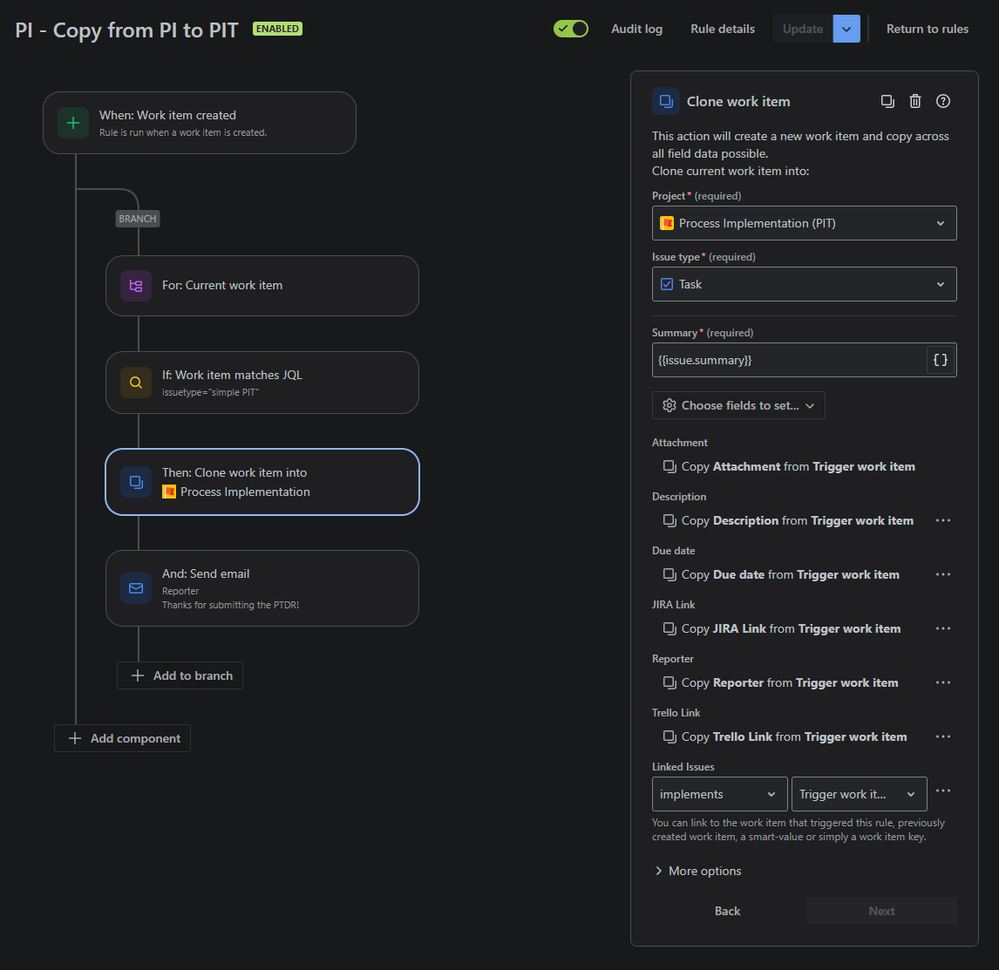Insert smart value using curly braces icon
Image resolution: width=999 pixels, height=970 pixels.
point(940,360)
